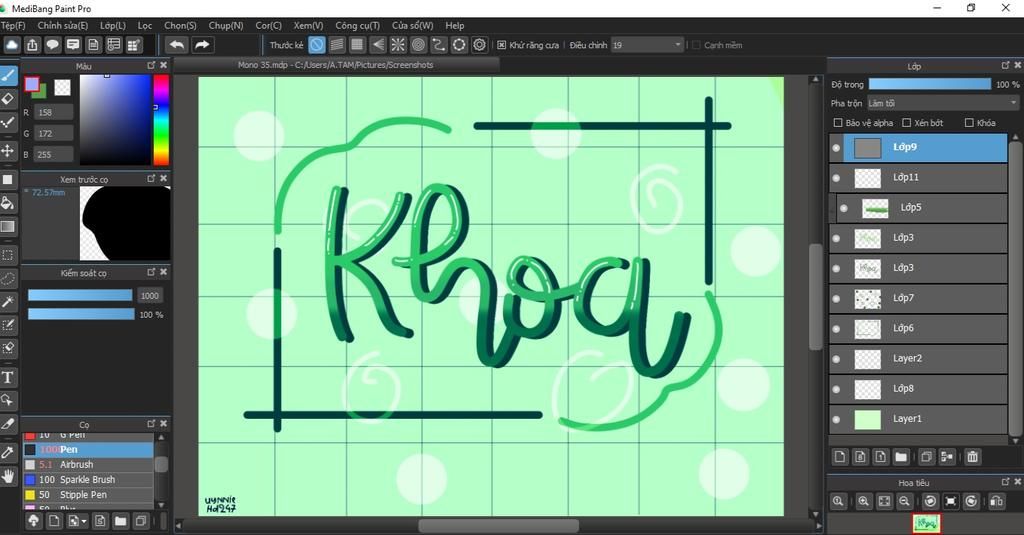Duplicate the current layer
Viewport: 1024px width, 535px height.
click(x=926, y=457)
